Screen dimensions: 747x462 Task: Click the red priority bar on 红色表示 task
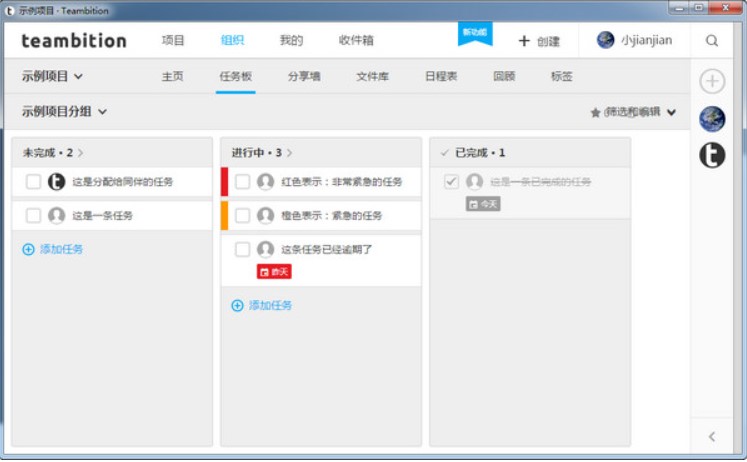point(224,181)
